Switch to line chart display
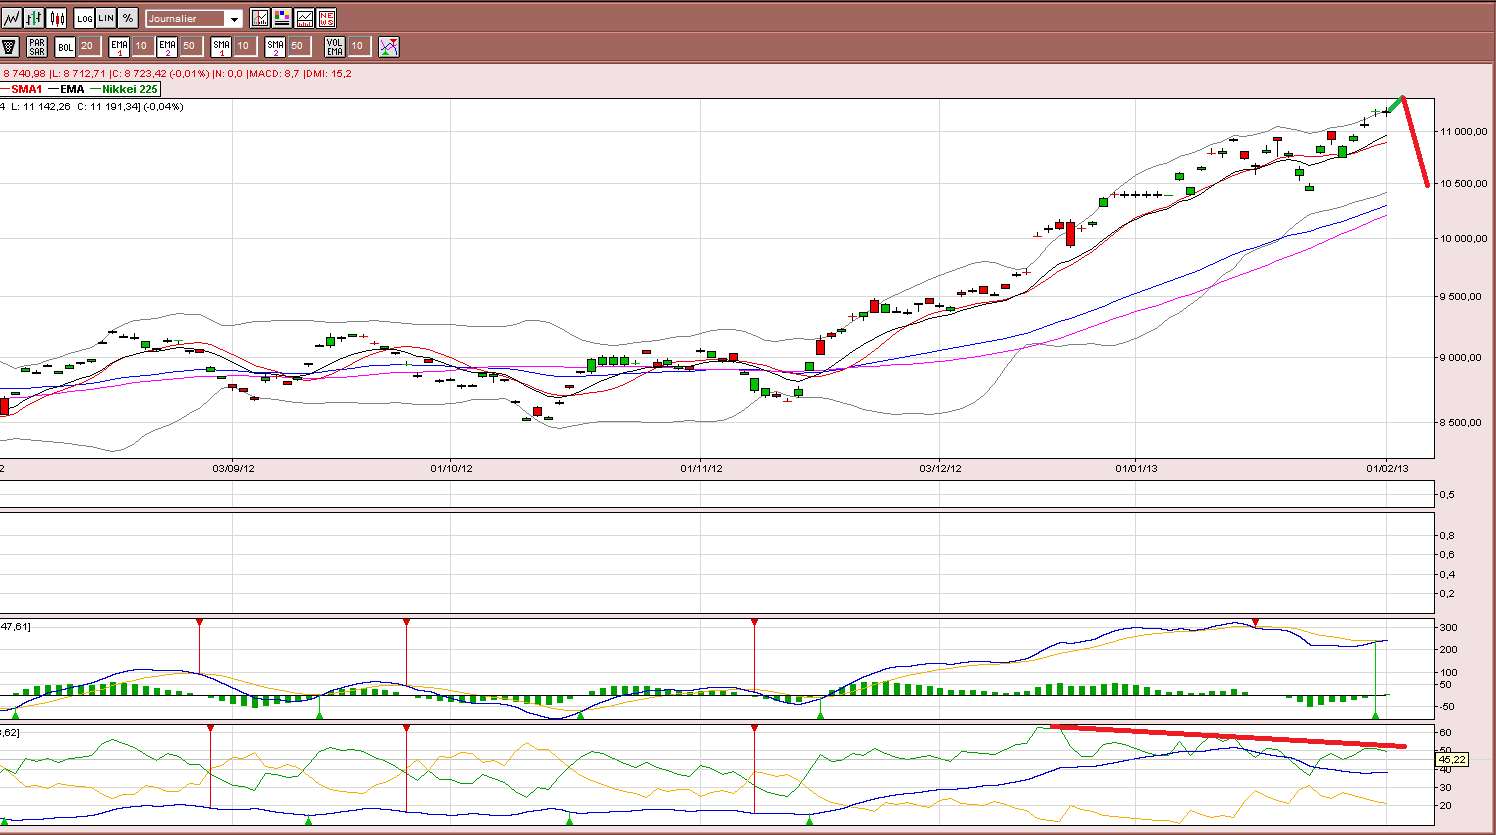The width and height of the screenshot is (1496, 835). [x=12, y=18]
